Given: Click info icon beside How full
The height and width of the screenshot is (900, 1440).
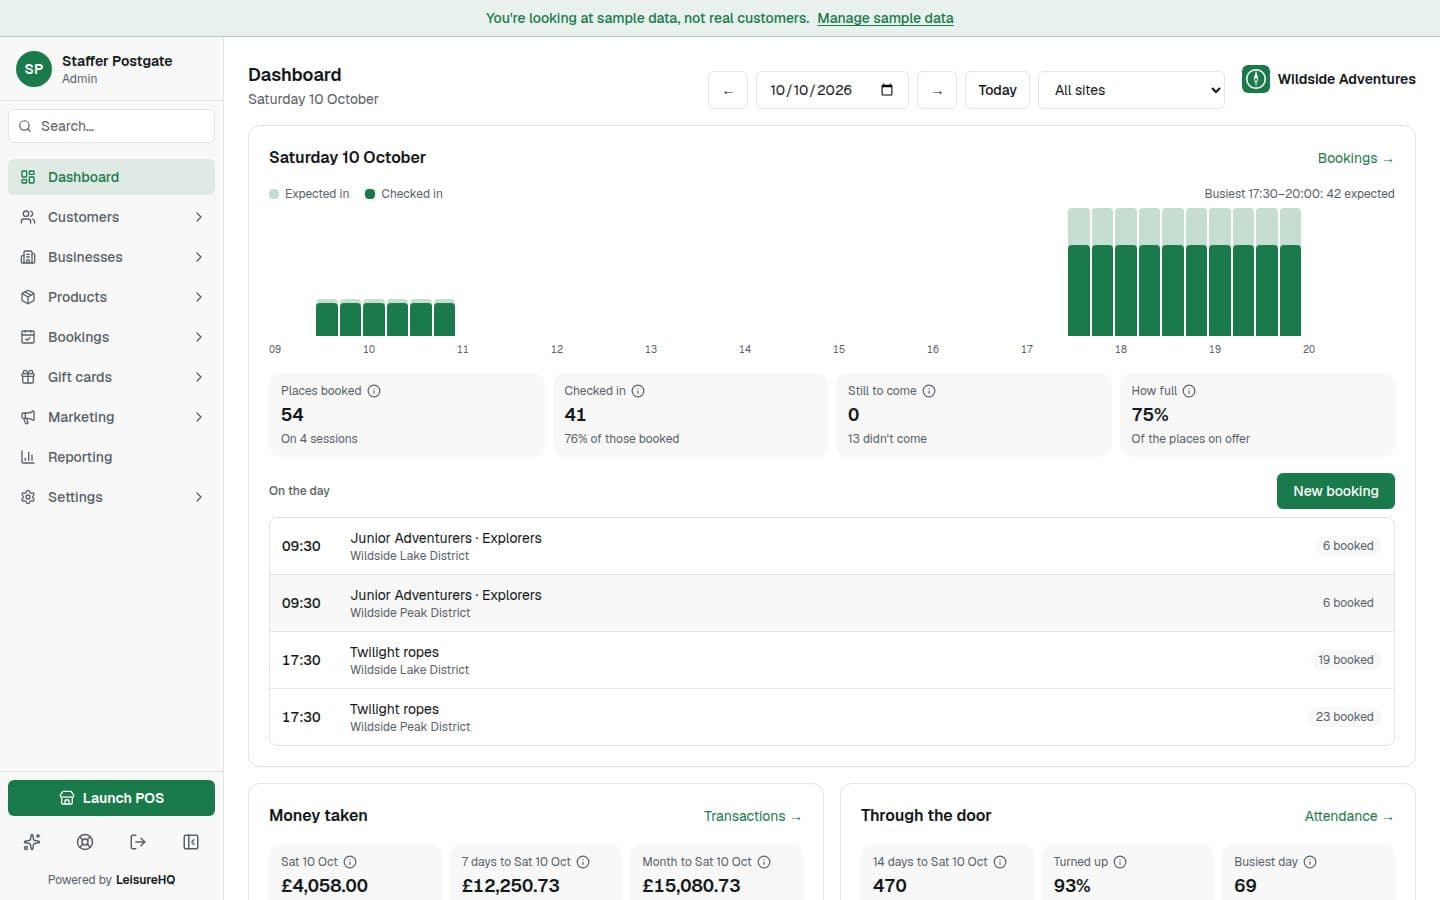Looking at the screenshot, I should (1189, 391).
